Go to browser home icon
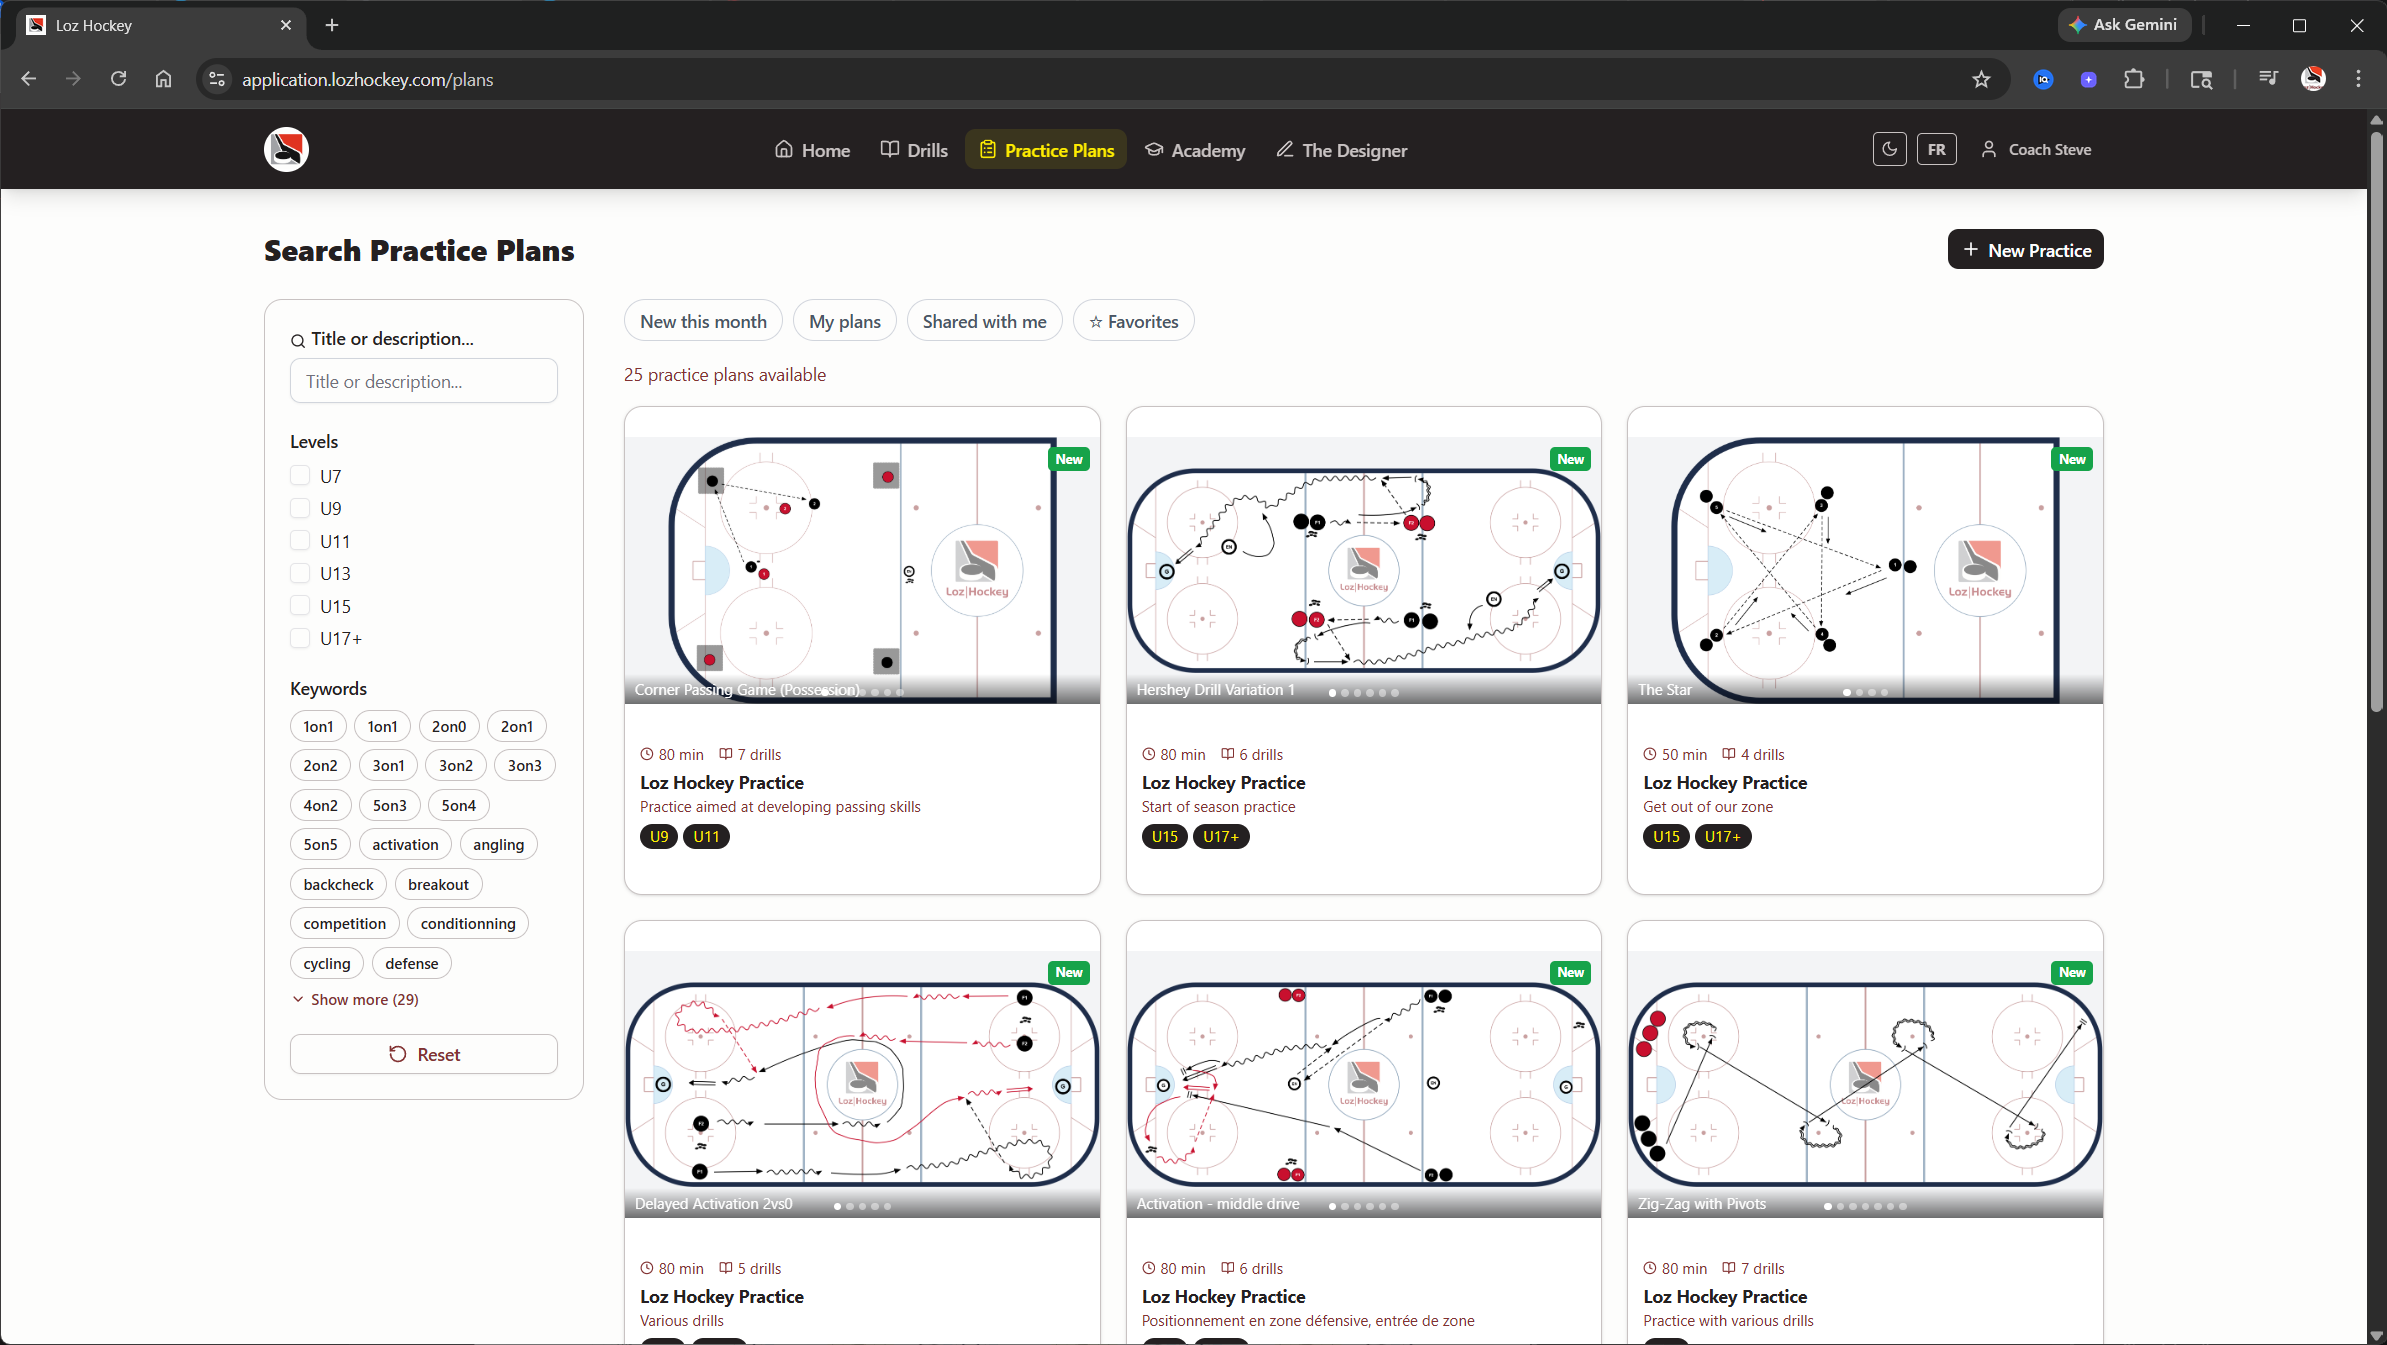 point(163,80)
